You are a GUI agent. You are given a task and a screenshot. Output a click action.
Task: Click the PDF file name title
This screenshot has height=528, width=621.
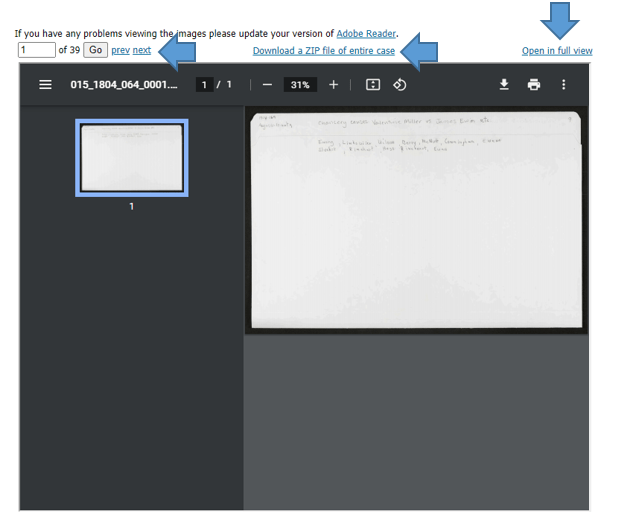pyautogui.click(x=123, y=85)
